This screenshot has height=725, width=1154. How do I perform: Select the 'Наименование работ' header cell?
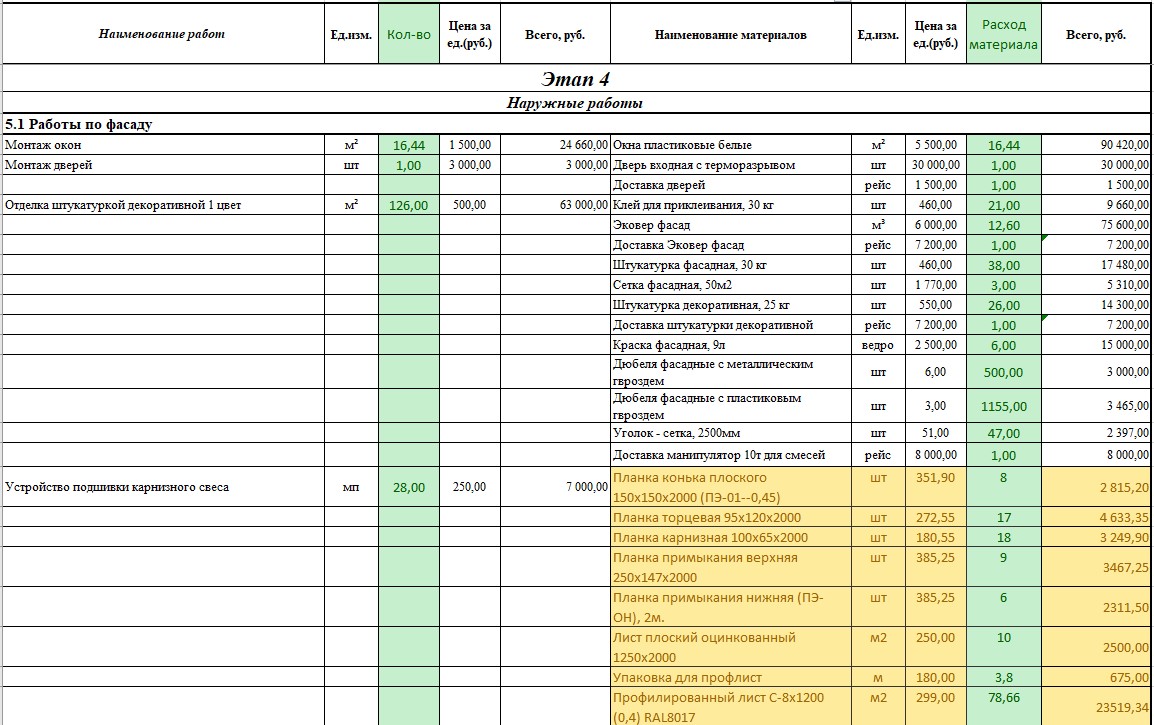(163, 34)
